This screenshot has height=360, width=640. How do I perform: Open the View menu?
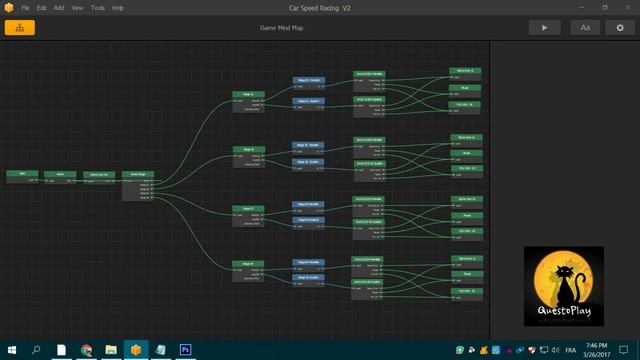click(77, 8)
